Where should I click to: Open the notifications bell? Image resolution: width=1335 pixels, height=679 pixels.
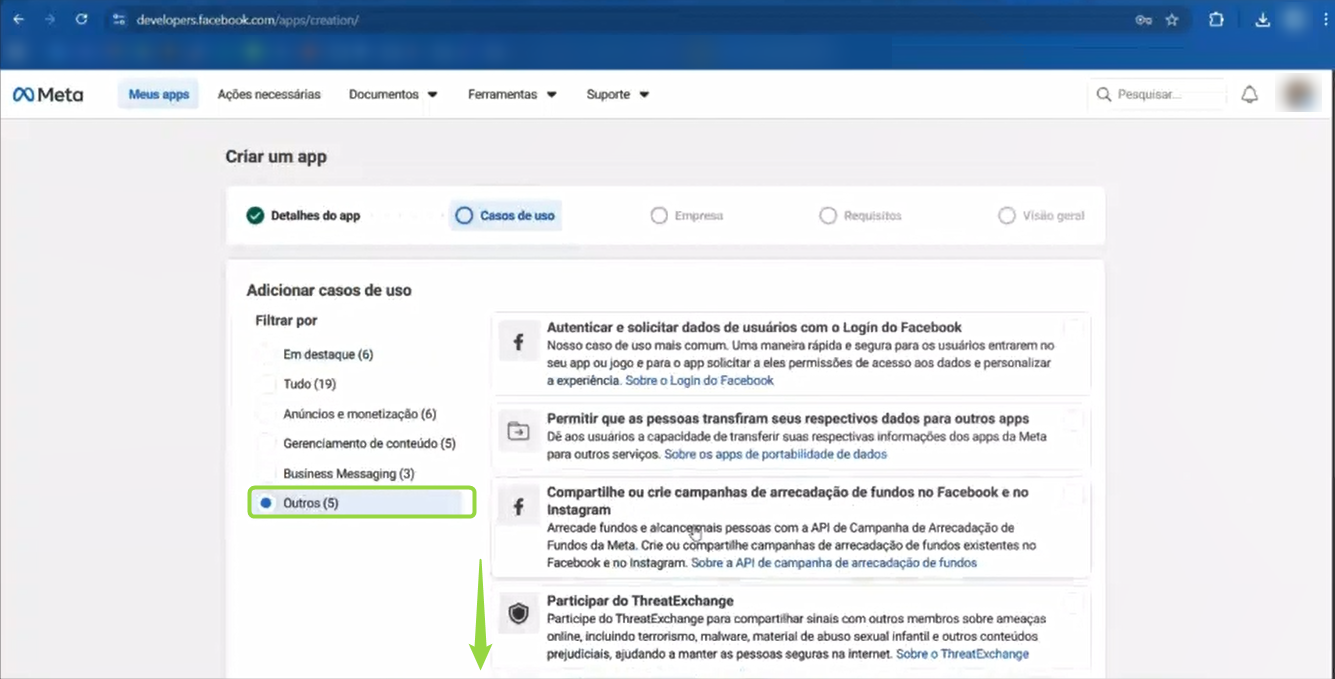pos(1249,95)
